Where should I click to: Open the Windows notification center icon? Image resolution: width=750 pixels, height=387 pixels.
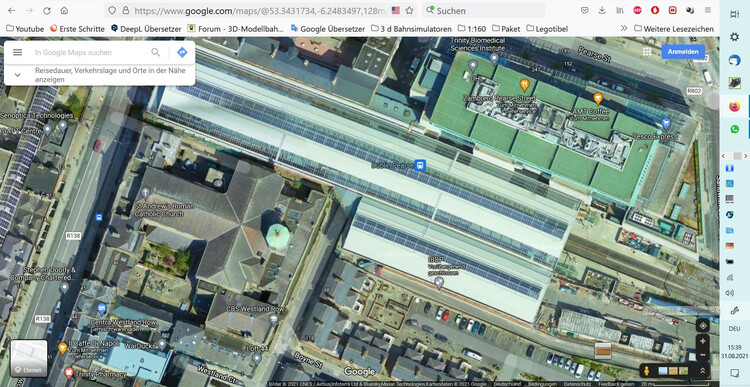pos(734,373)
